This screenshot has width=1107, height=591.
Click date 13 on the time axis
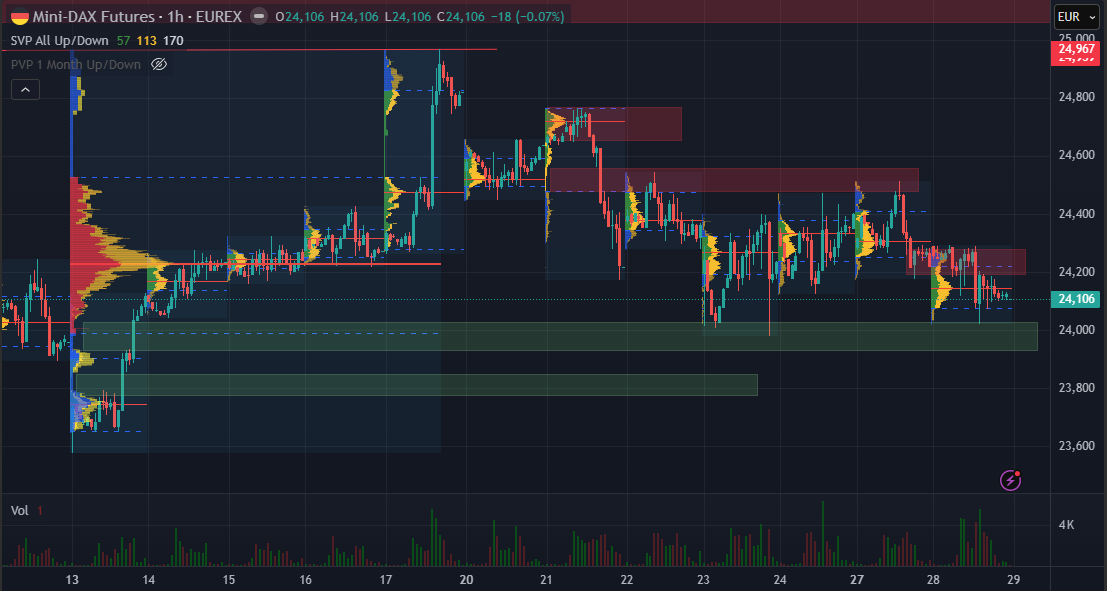point(72,579)
